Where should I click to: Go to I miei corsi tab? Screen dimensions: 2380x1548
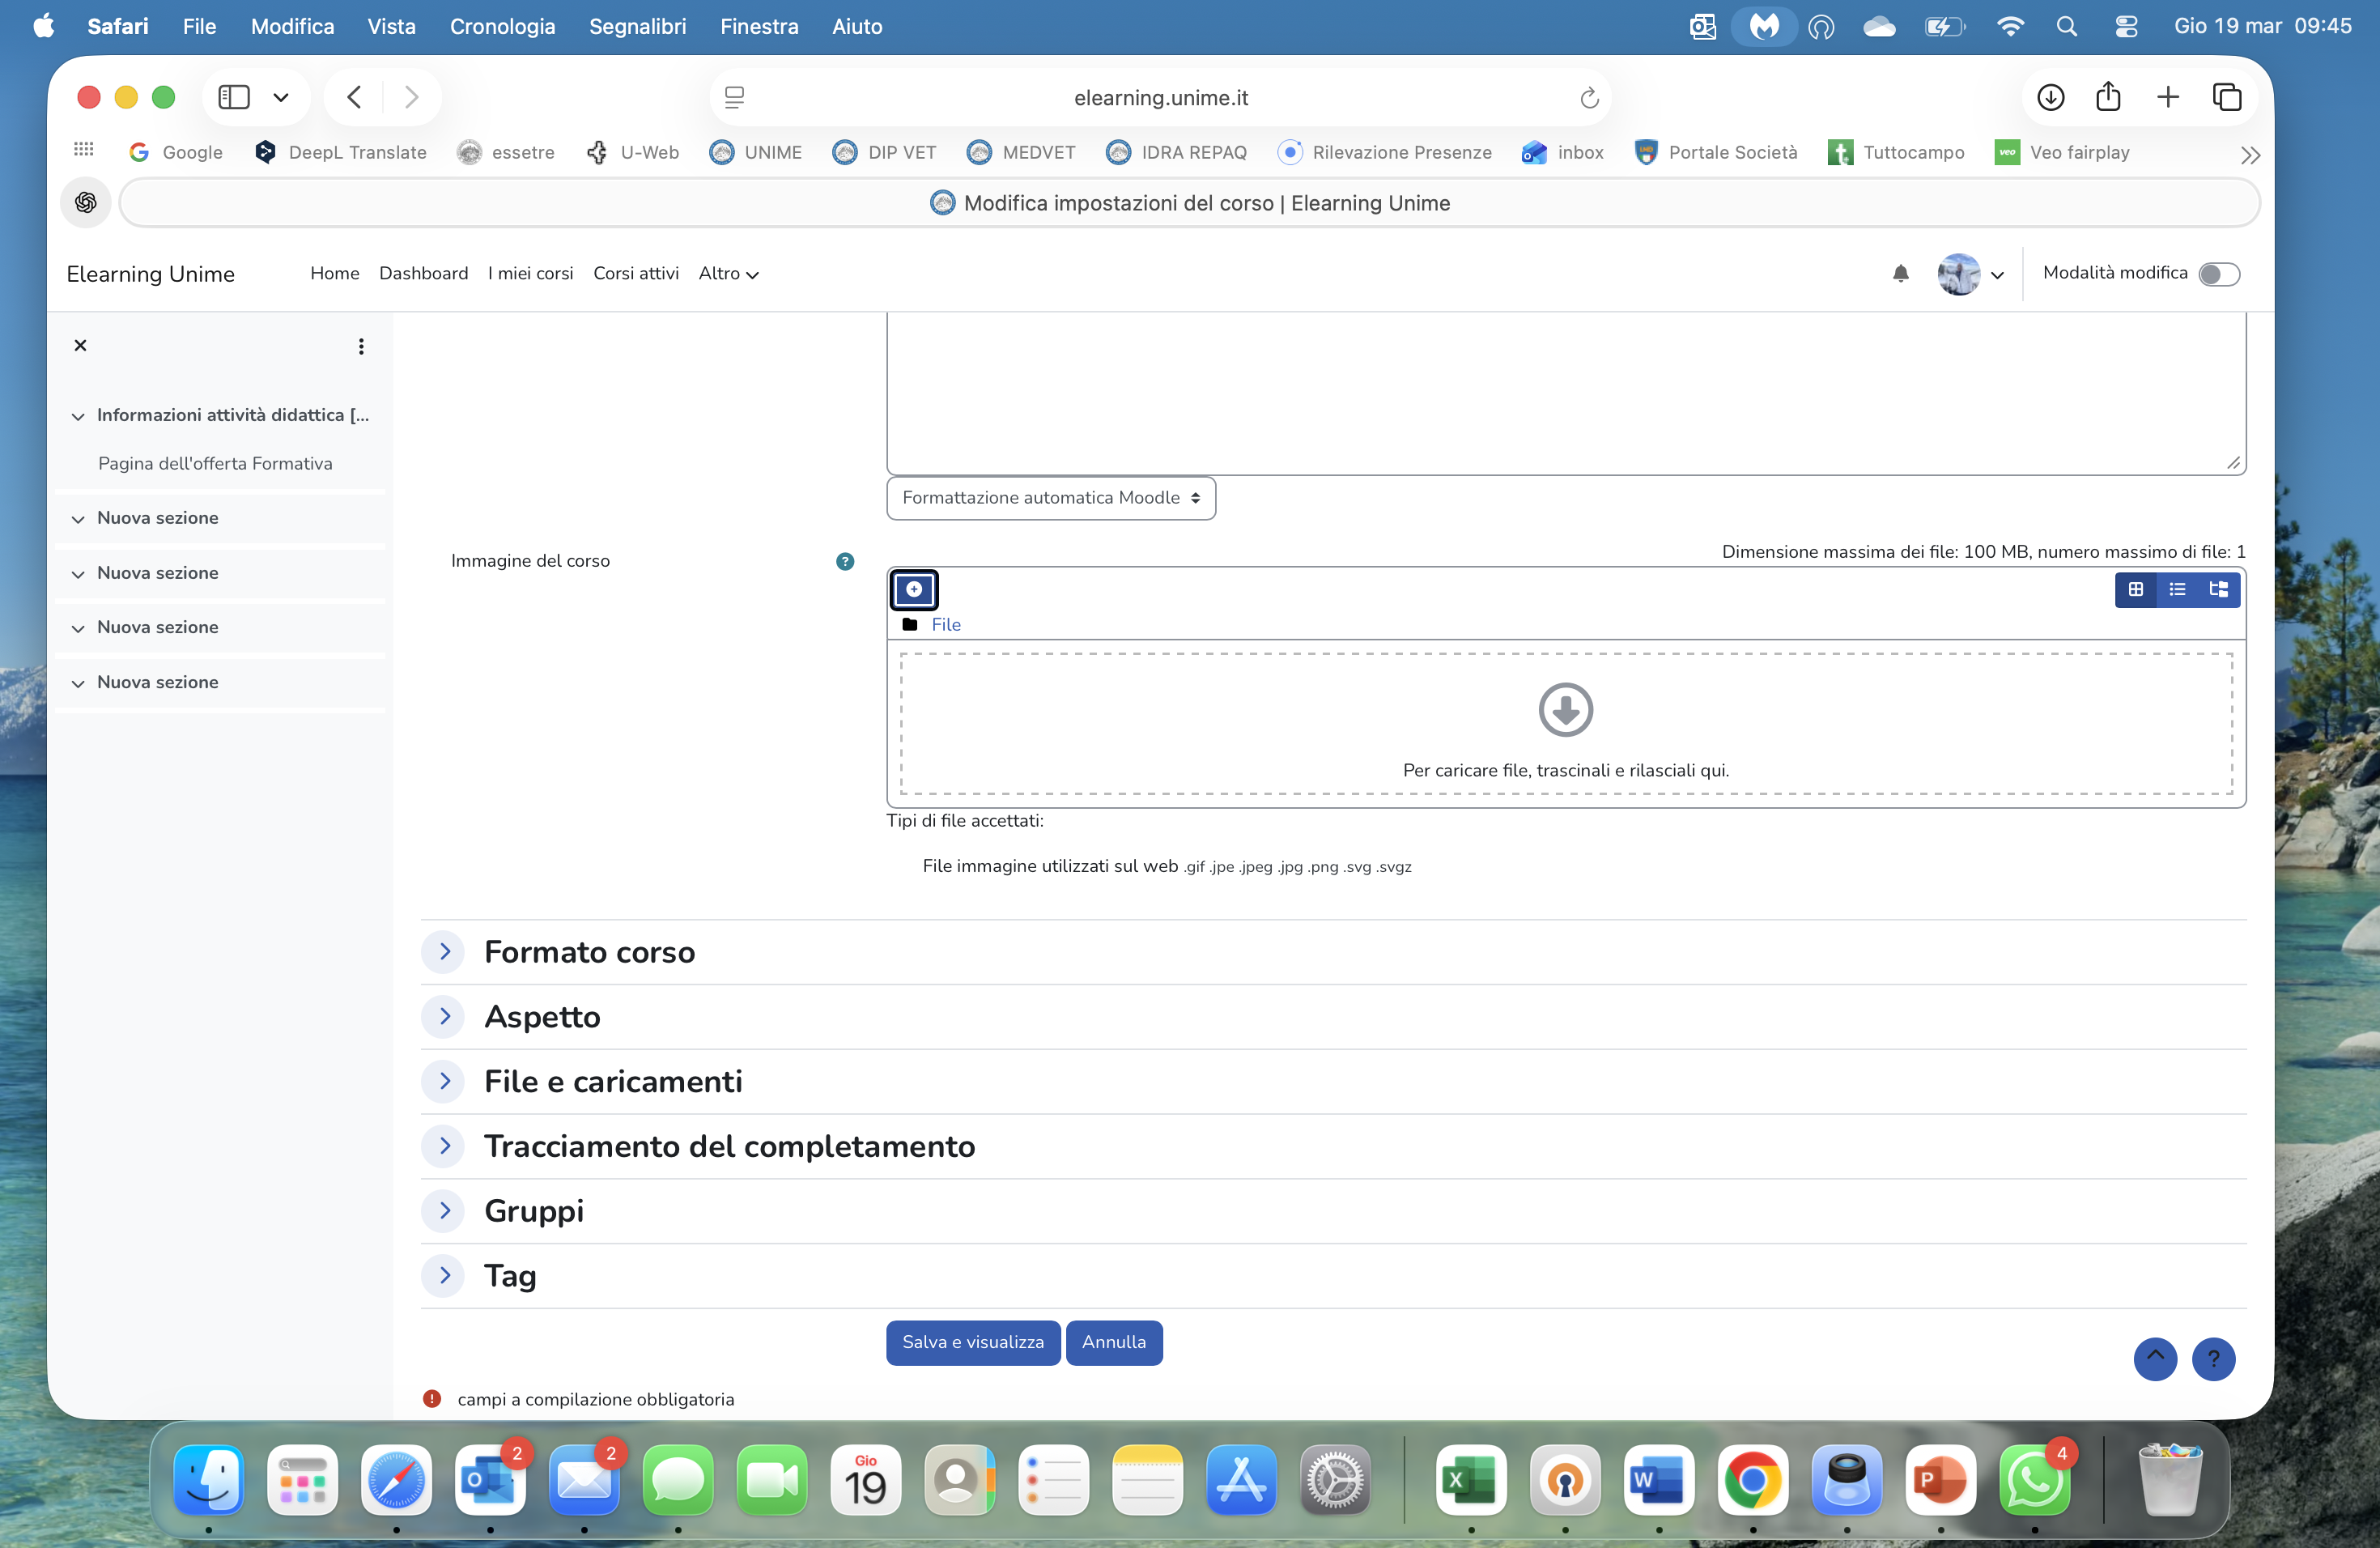pos(530,273)
